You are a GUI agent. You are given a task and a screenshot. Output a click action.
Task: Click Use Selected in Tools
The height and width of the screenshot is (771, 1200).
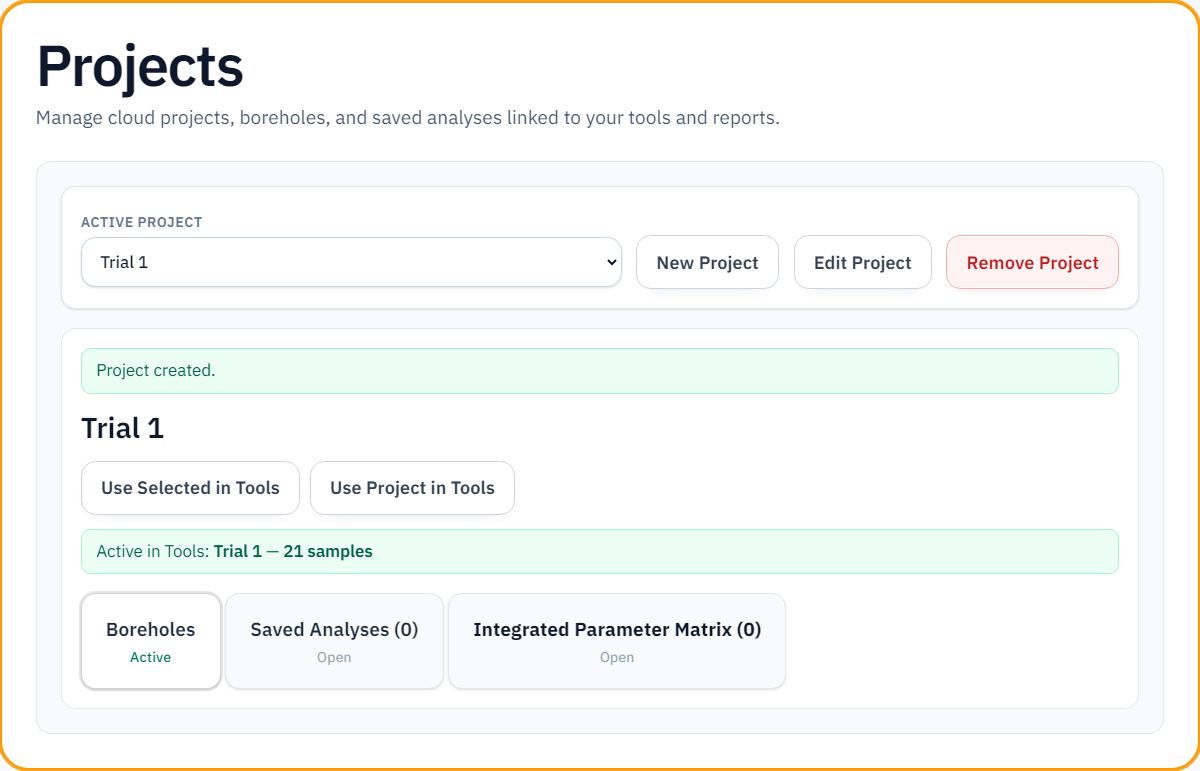pos(190,488)
